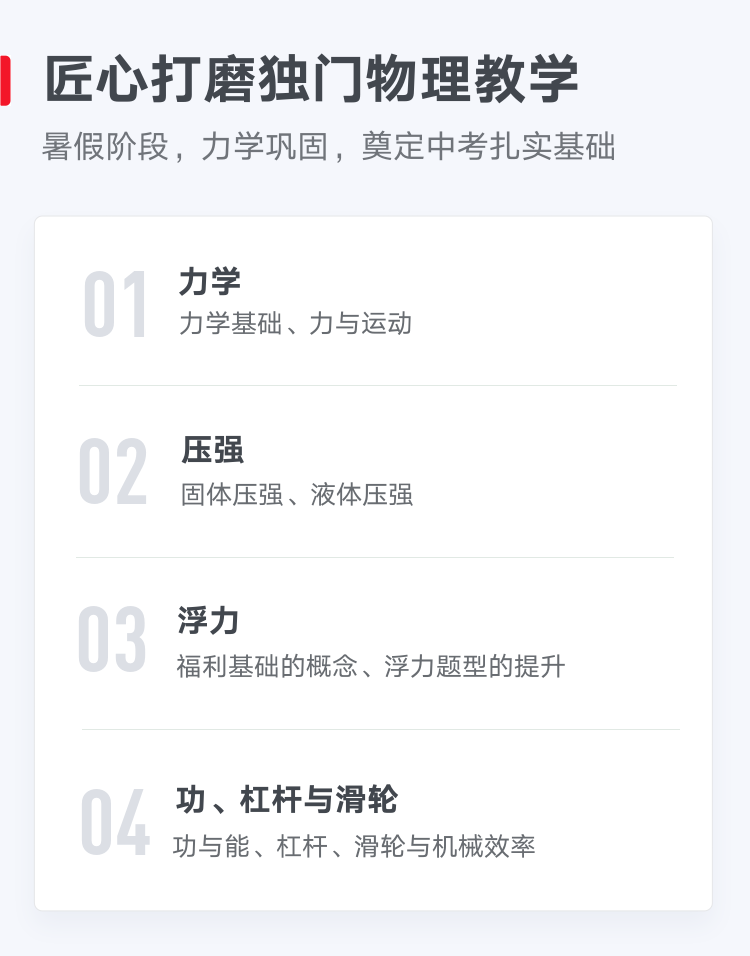Select the 力学 section heading

(209, 282)
